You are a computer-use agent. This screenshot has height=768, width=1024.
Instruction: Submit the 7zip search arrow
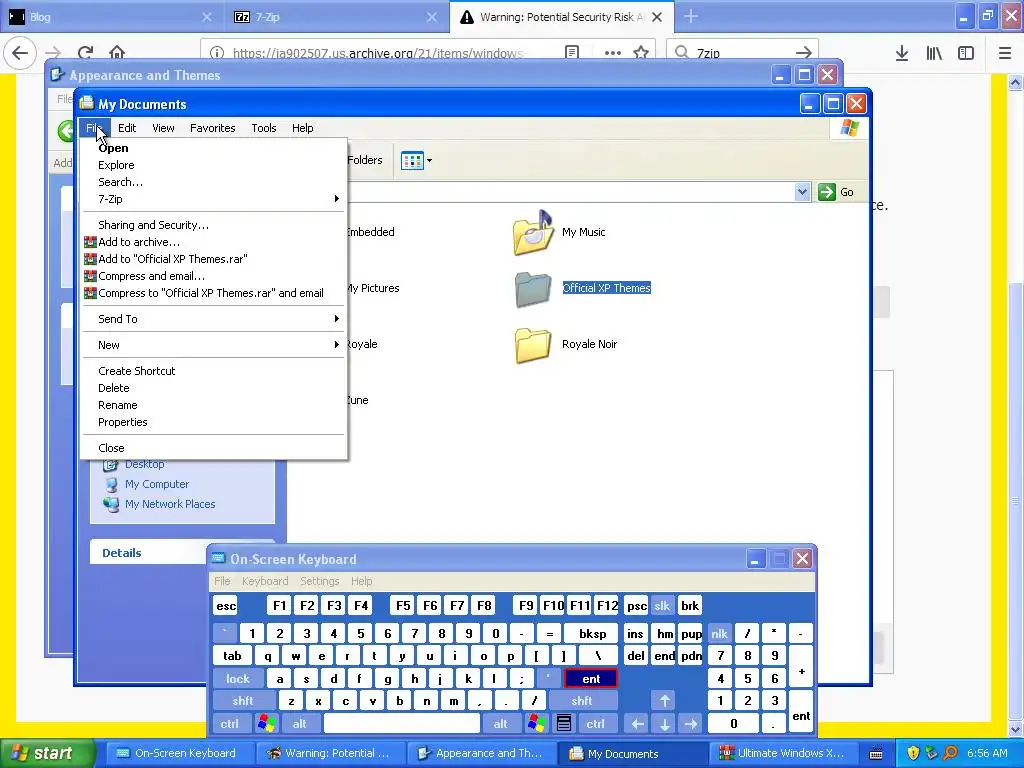pos(804,53)
